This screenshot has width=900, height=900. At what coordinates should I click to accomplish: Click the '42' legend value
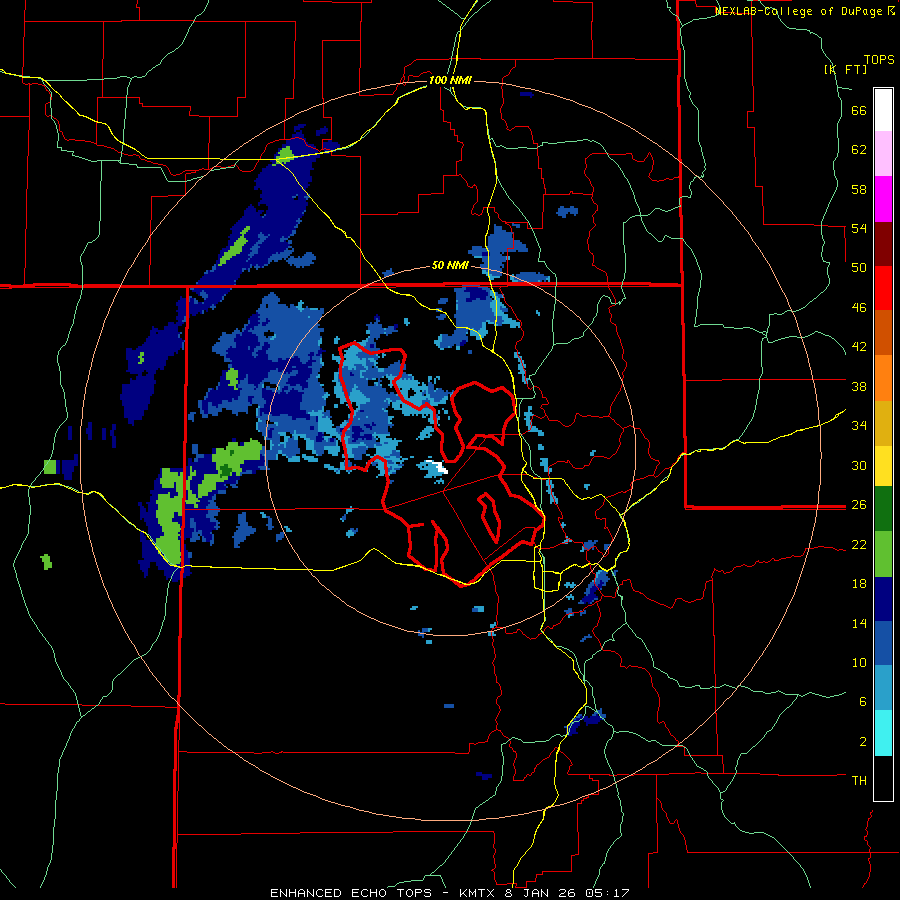(859, 347)
